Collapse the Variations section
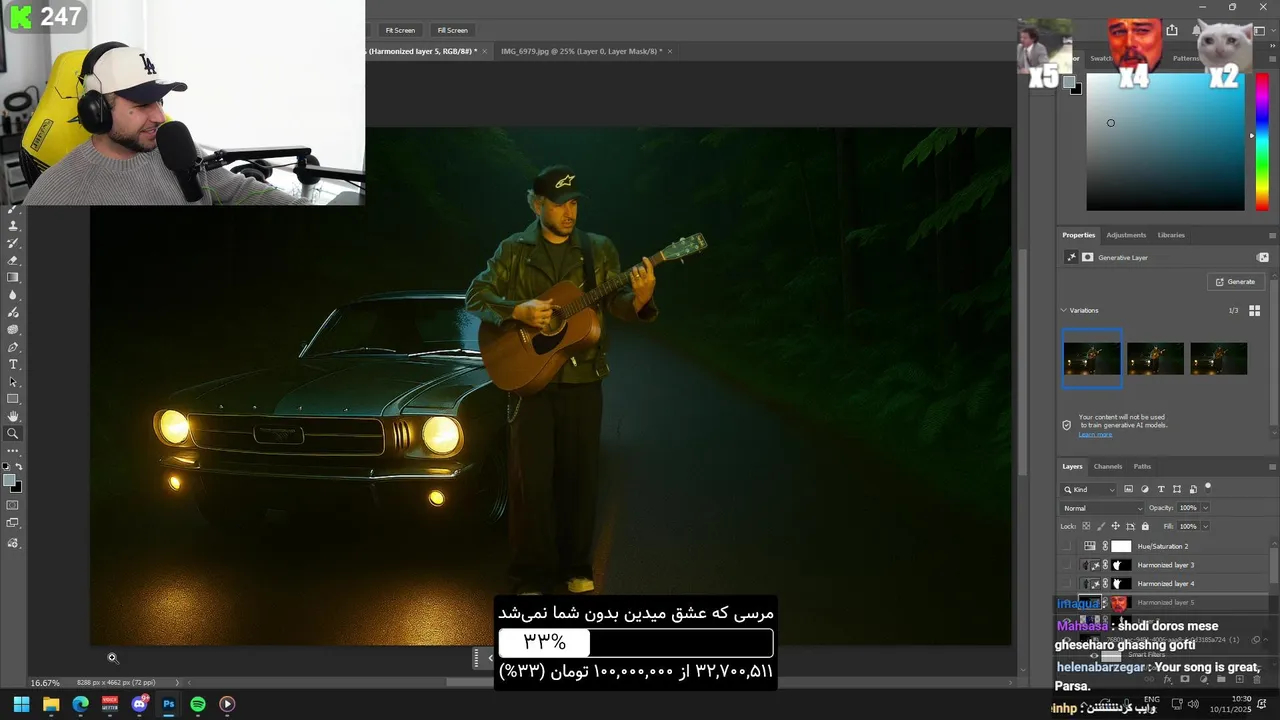Viewport: 1280px width, 720px height. (x=1064, y=310)
